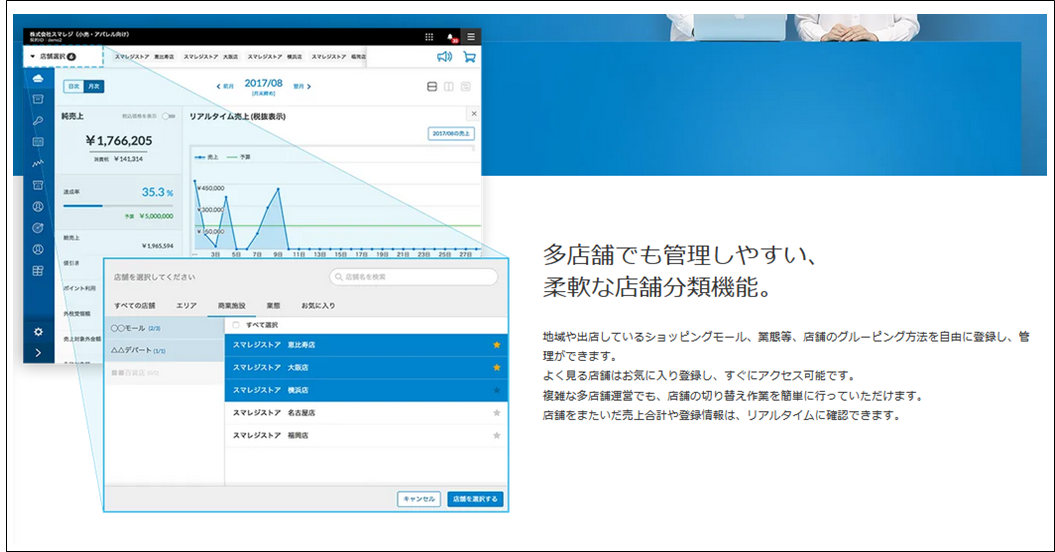Check the すべて選択 checkbox

coord(235,325)
